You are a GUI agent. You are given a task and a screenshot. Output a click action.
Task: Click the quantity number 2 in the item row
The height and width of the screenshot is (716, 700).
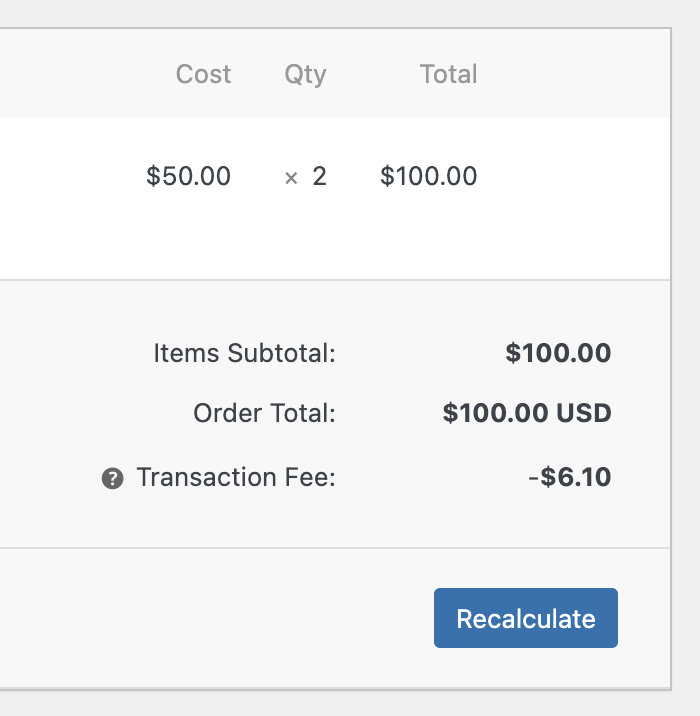tap(320, 177)
